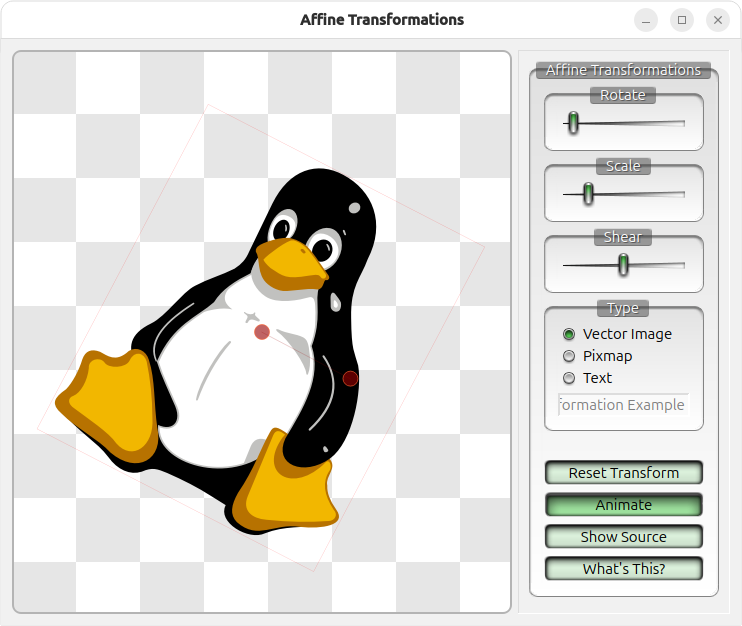Click the light red center handle on penguin
The image size is (742, 626).
[262, 331]
